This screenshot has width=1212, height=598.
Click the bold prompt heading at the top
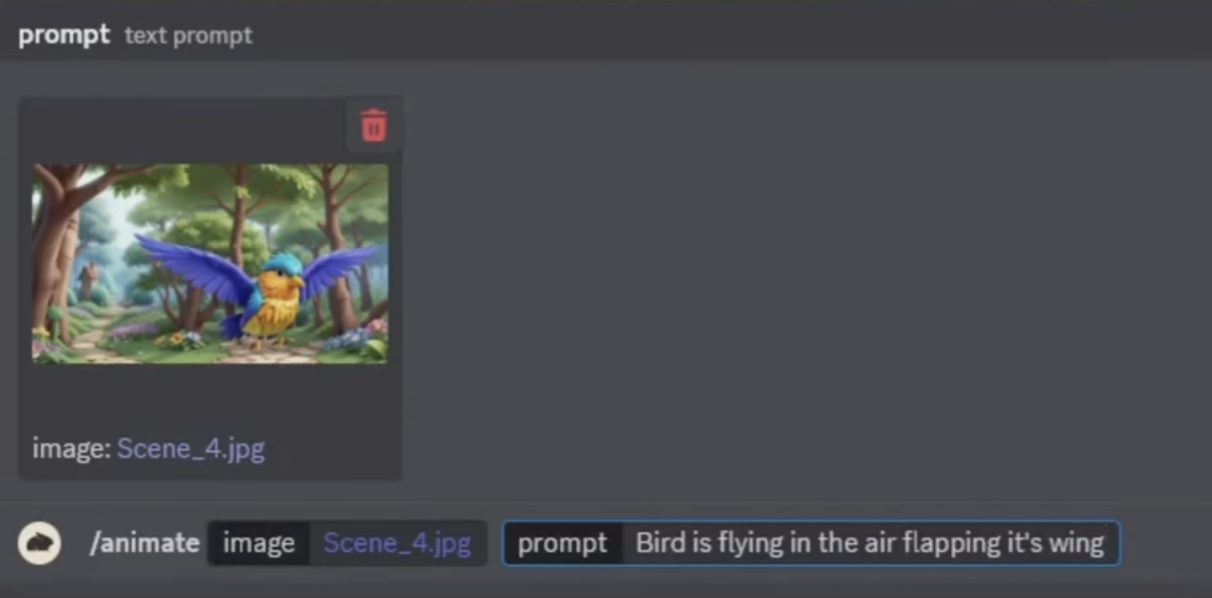click(64, 34)
